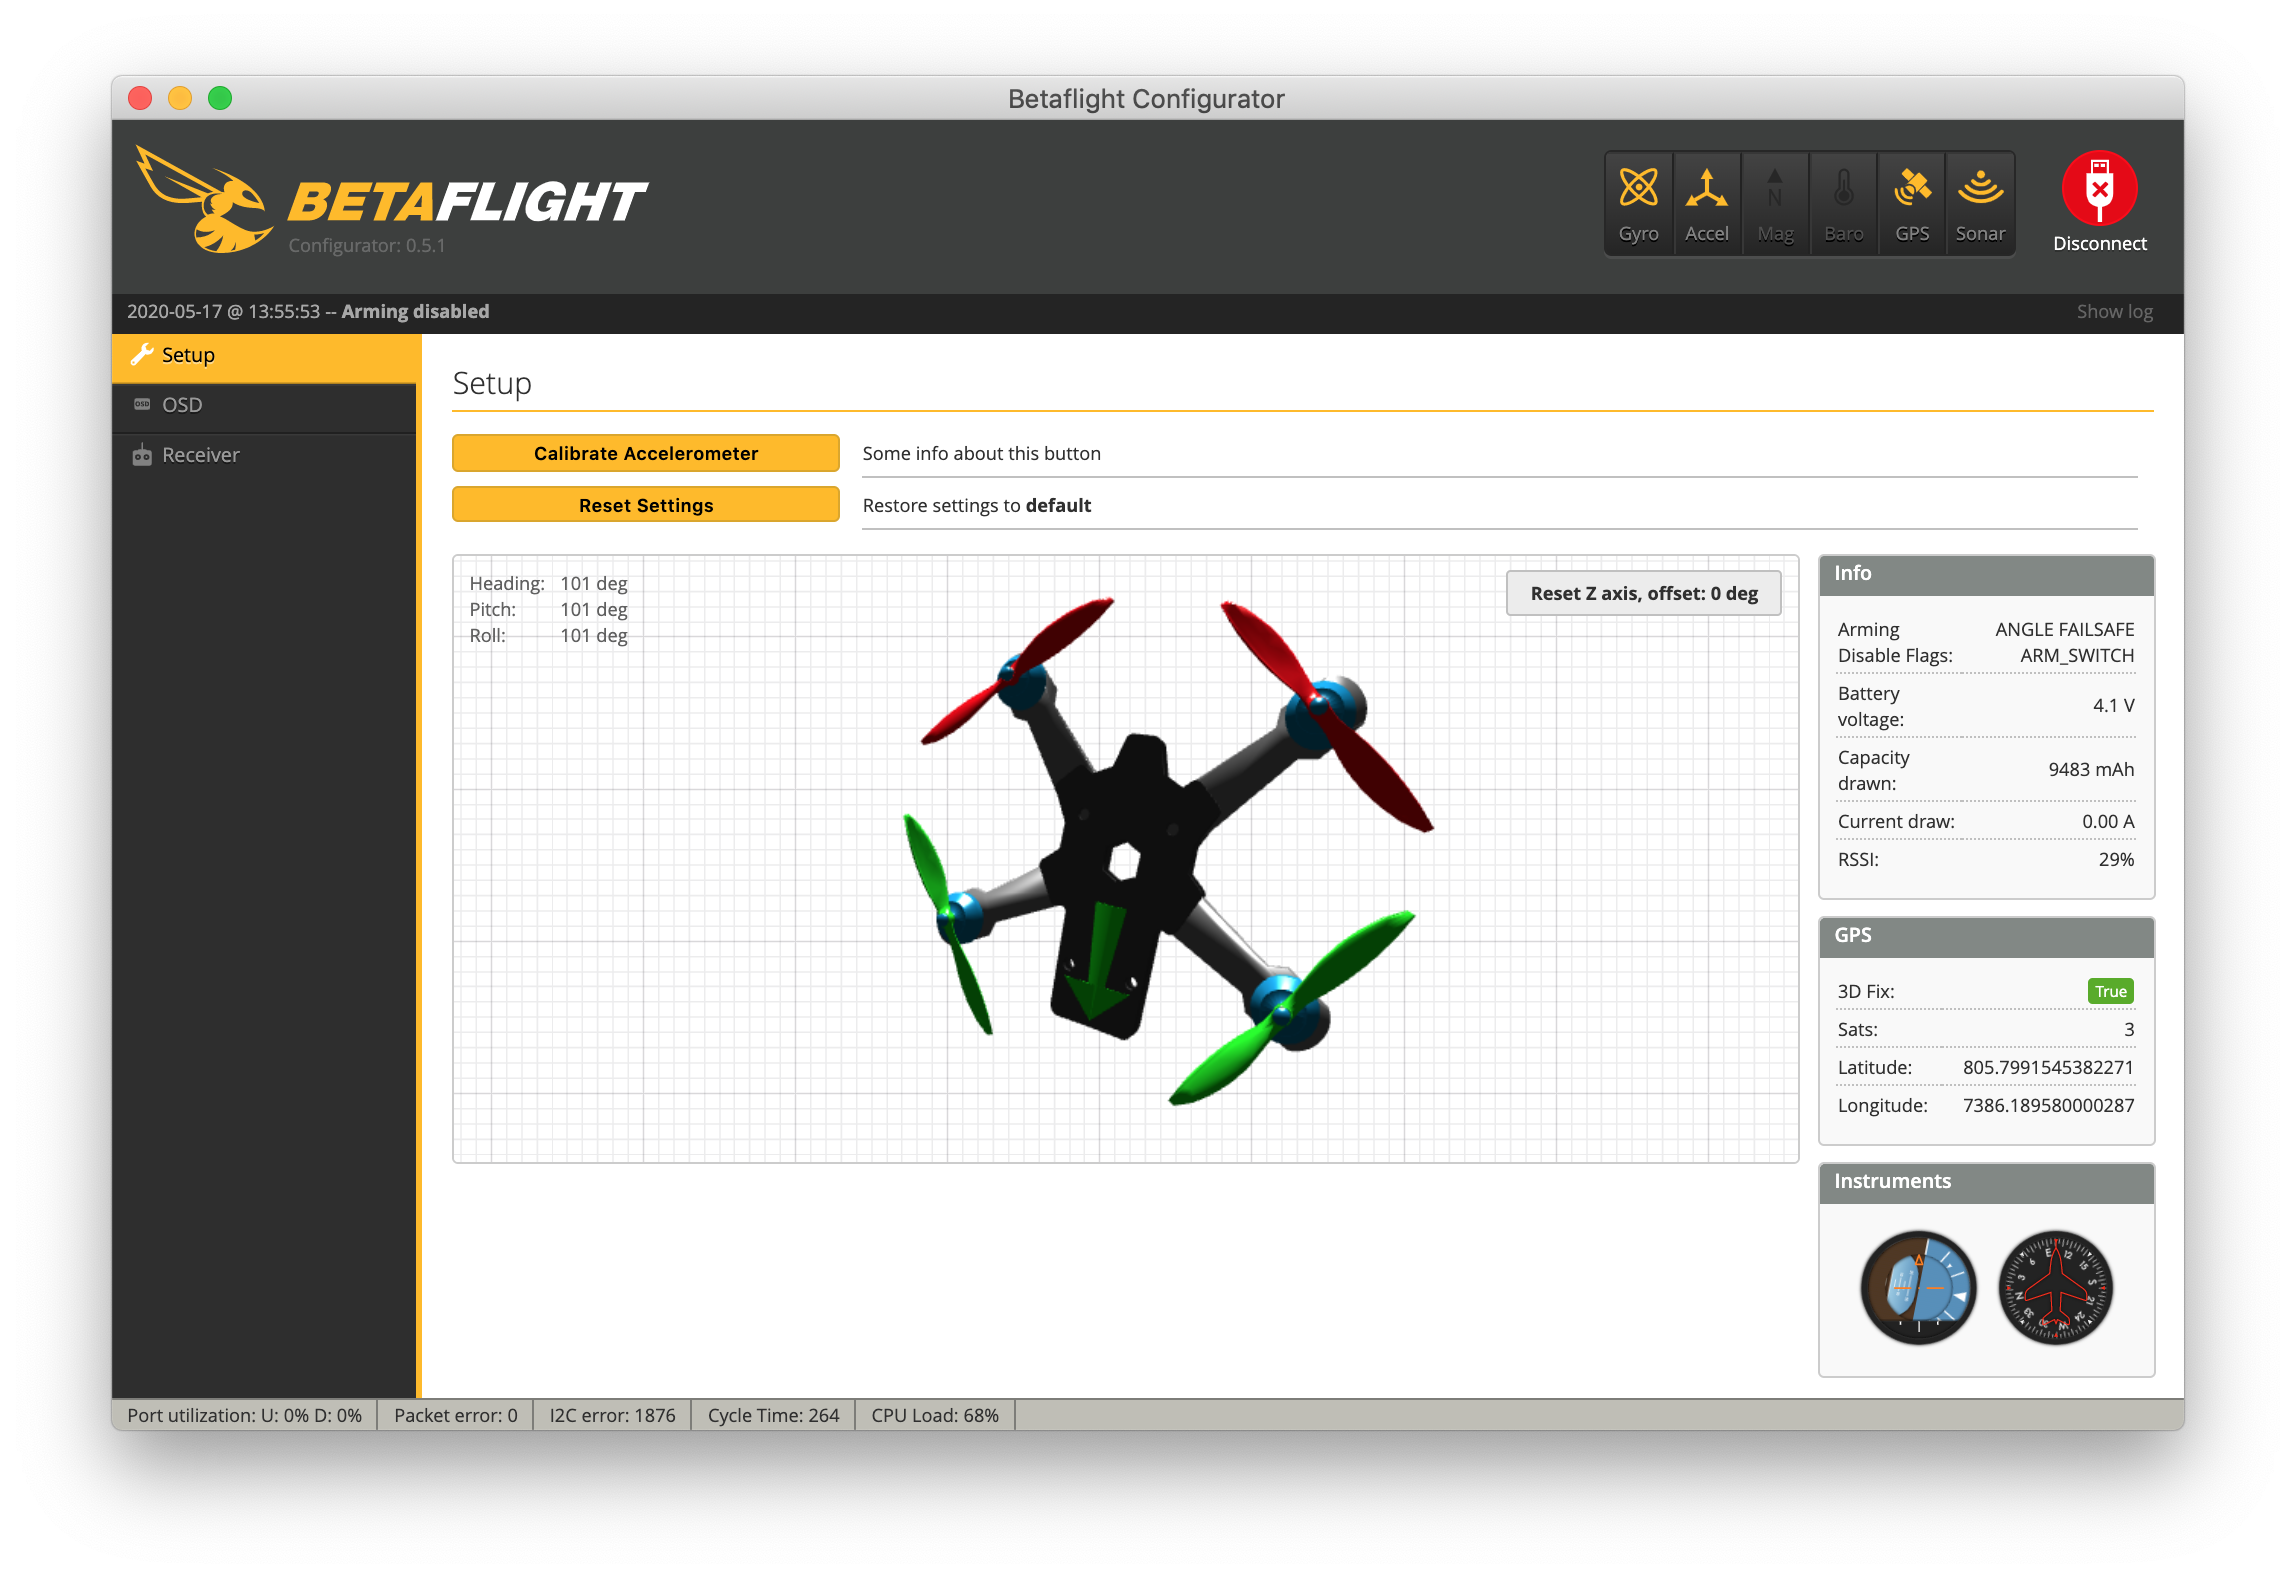Click the Baro sensor icon
The height and width of the screenshot is (1578, 2296).
(x=1843, y=188)
